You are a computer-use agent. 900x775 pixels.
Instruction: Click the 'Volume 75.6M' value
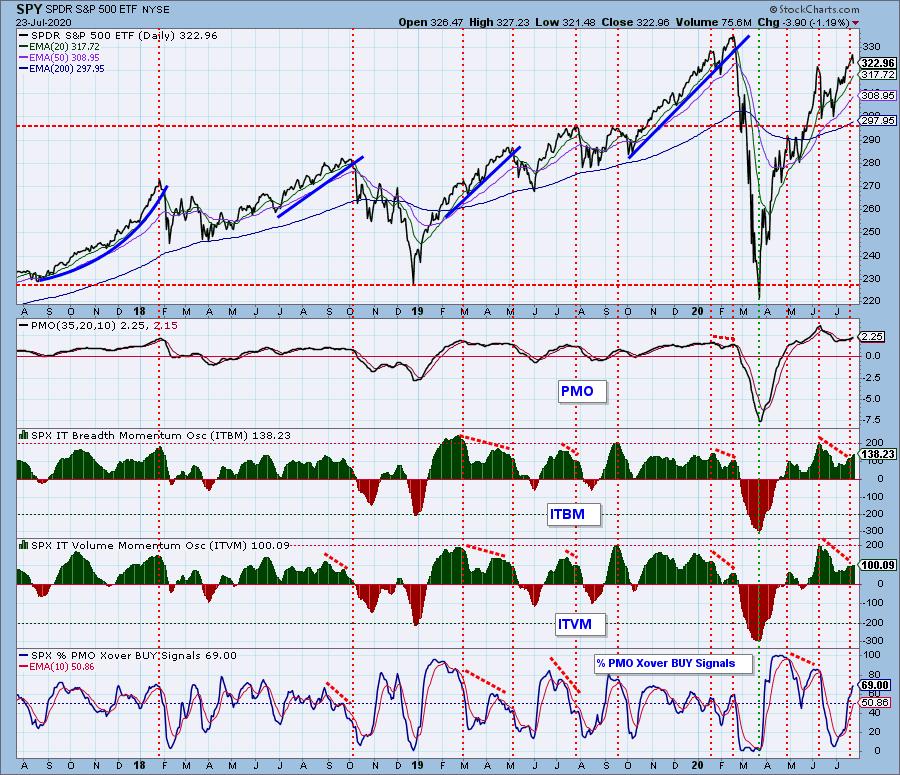tap(713, 22)
